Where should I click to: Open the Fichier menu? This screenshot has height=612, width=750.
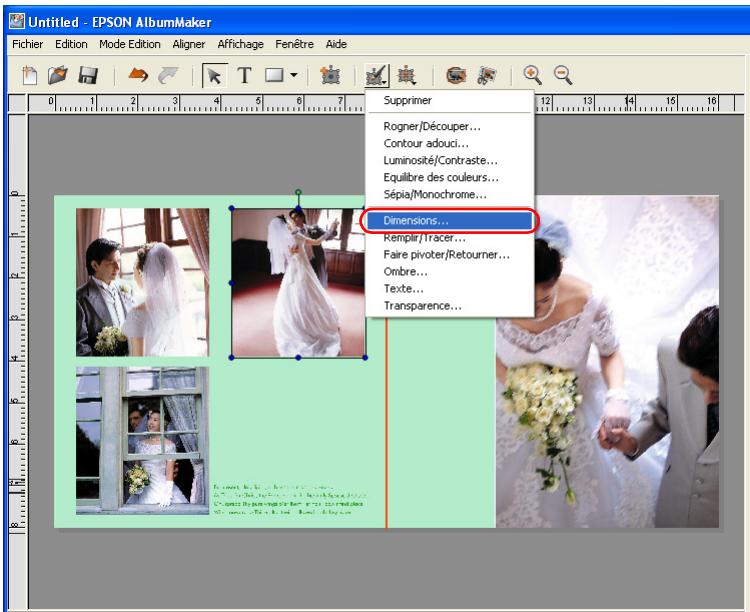pyautogui.click(x=27, y=44)
